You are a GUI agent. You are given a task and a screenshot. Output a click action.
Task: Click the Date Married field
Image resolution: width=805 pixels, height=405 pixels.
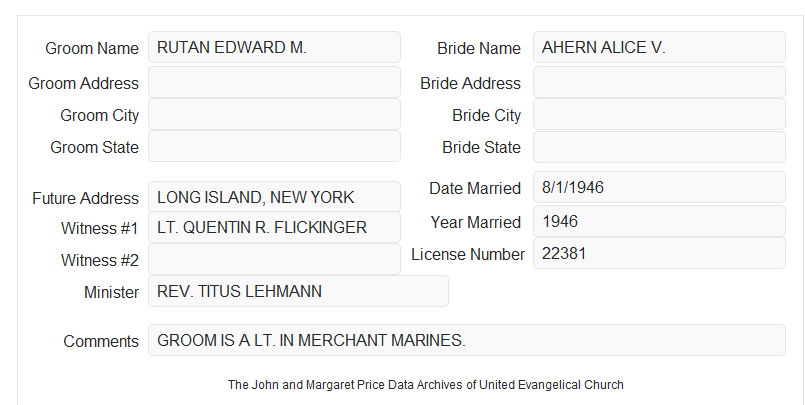[659, 187]
